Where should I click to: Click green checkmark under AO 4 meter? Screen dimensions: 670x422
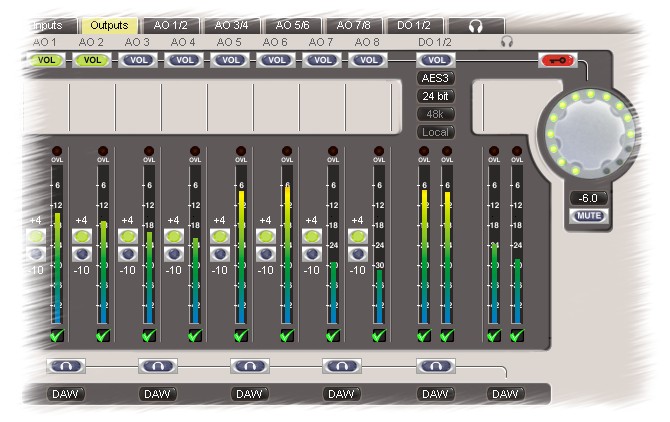click(x=195, y=335)
